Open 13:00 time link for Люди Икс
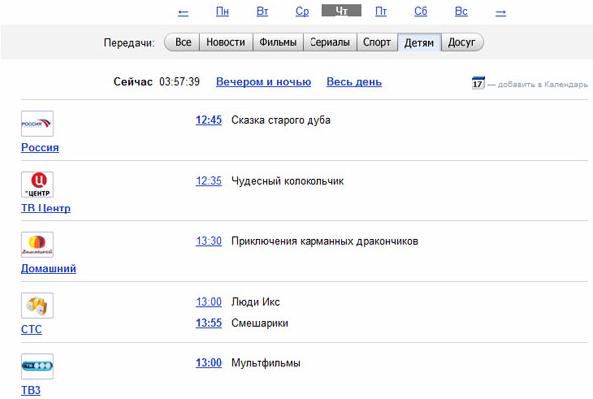The width and height of the screenshot is (593, 399). [209, 302]
